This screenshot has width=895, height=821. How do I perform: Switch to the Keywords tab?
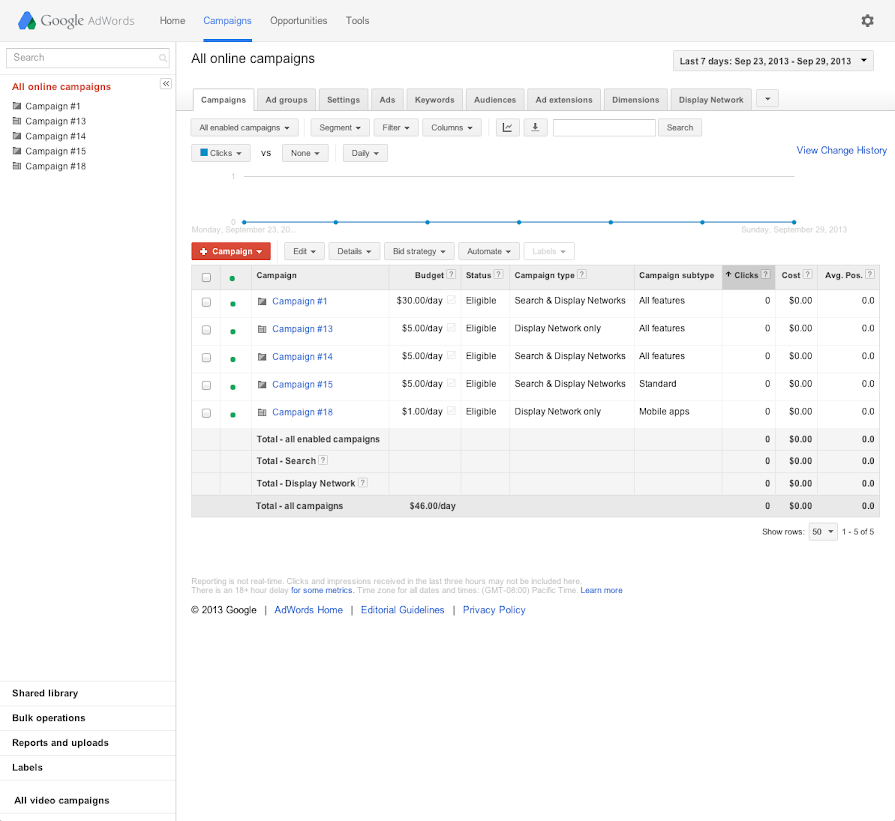(434, 100)
